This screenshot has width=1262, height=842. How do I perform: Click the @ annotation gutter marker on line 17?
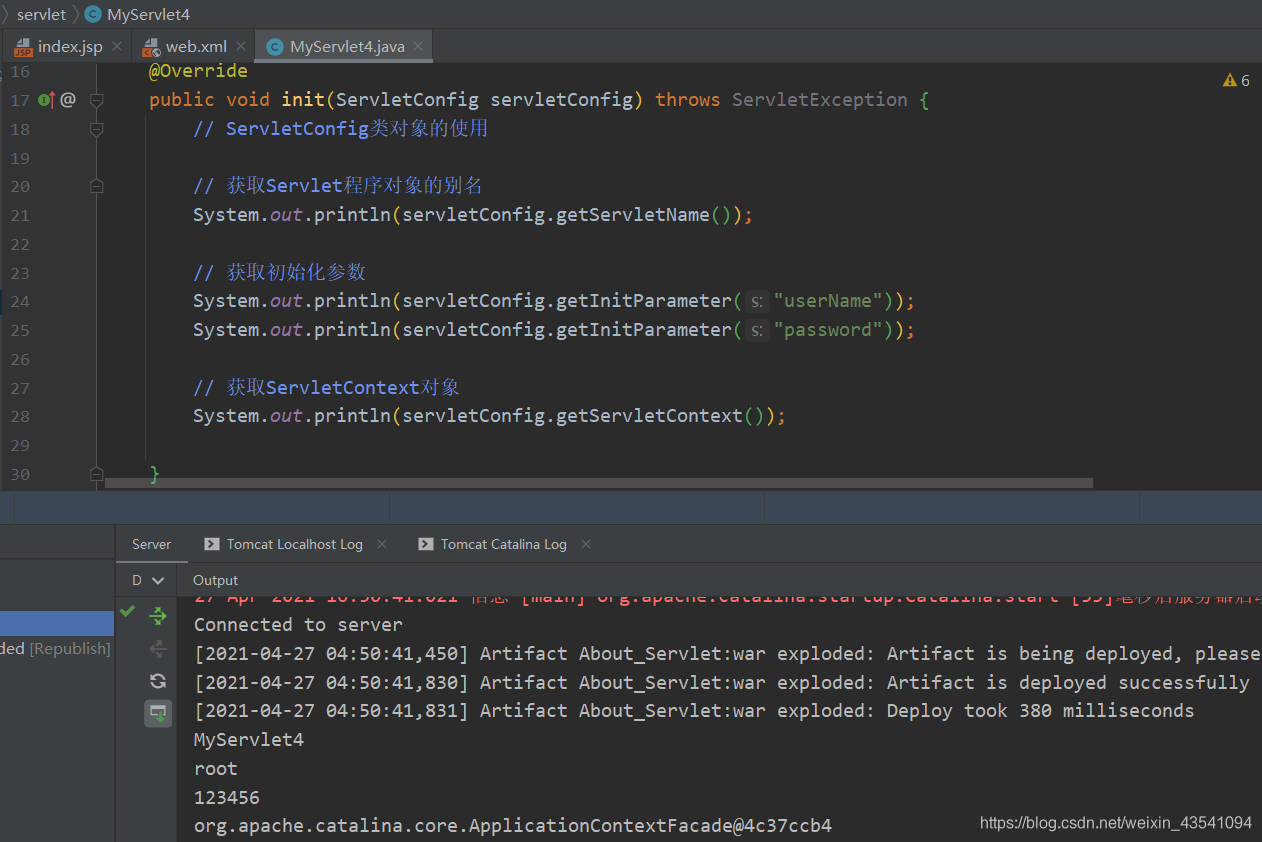[x=68, y=99]
